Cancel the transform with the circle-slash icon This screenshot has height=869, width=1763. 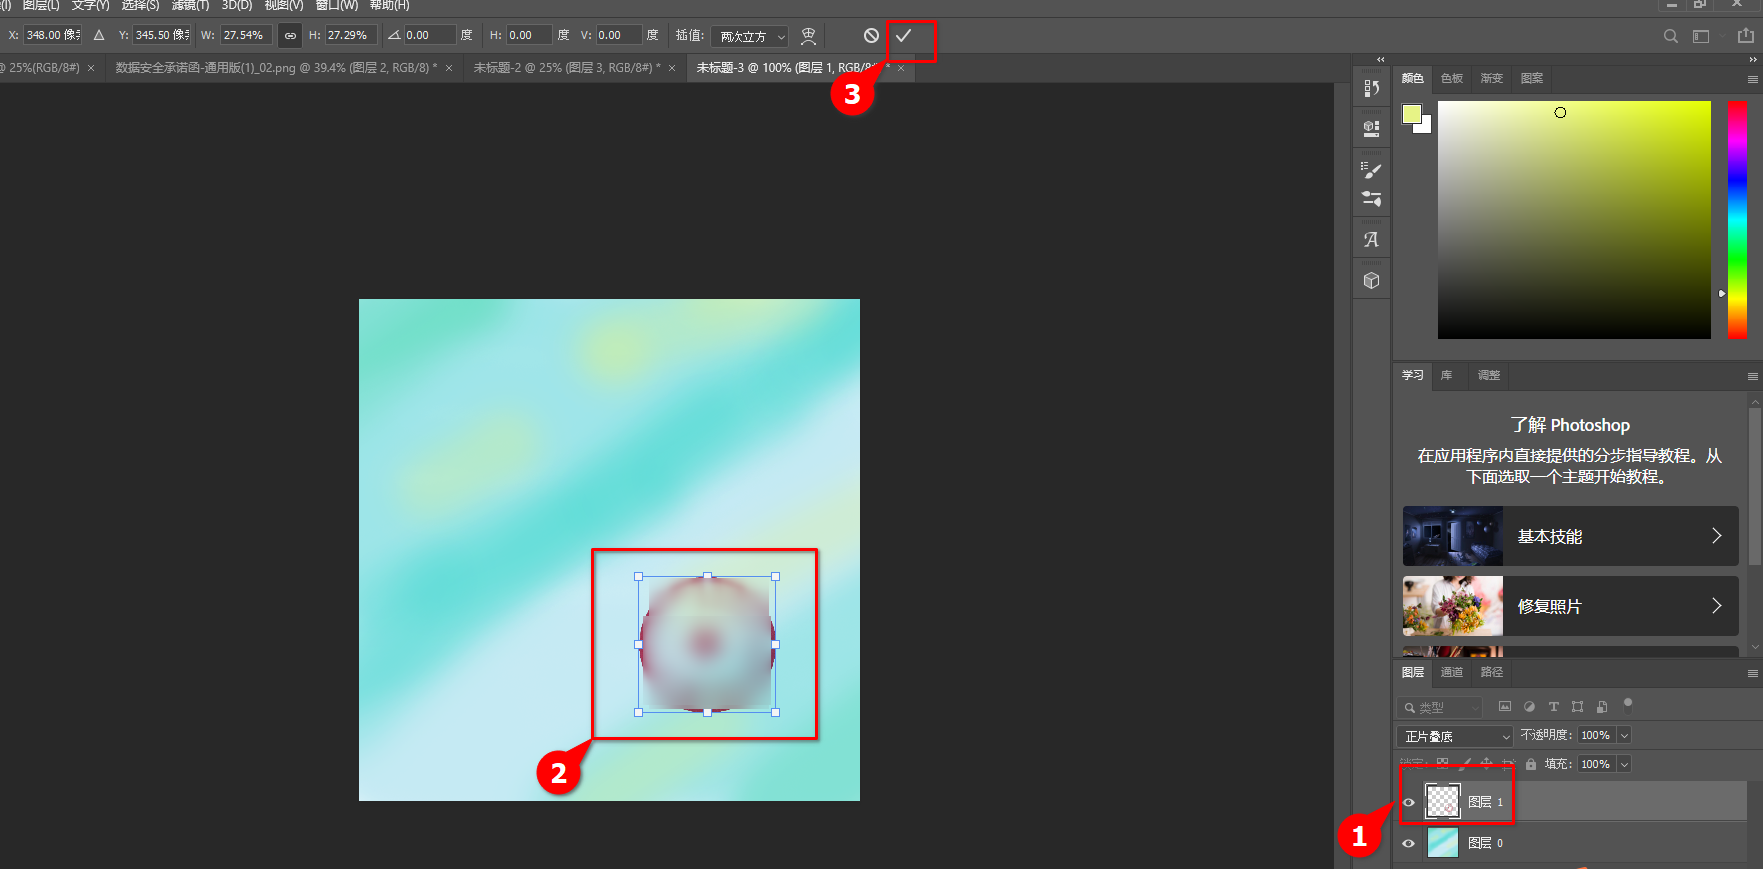pyautogui.click(x=871, y=36)
